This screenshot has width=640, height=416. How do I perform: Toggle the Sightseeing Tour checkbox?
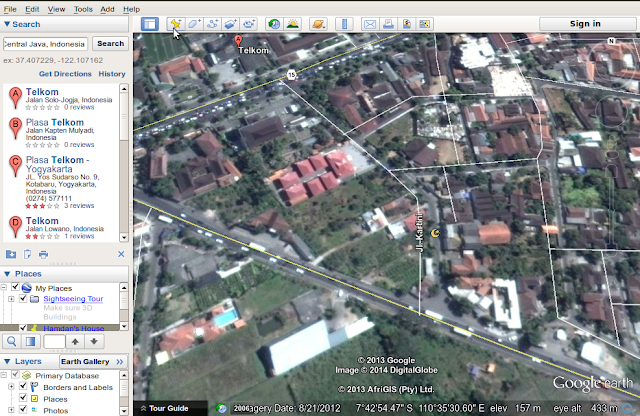point(23,298)
